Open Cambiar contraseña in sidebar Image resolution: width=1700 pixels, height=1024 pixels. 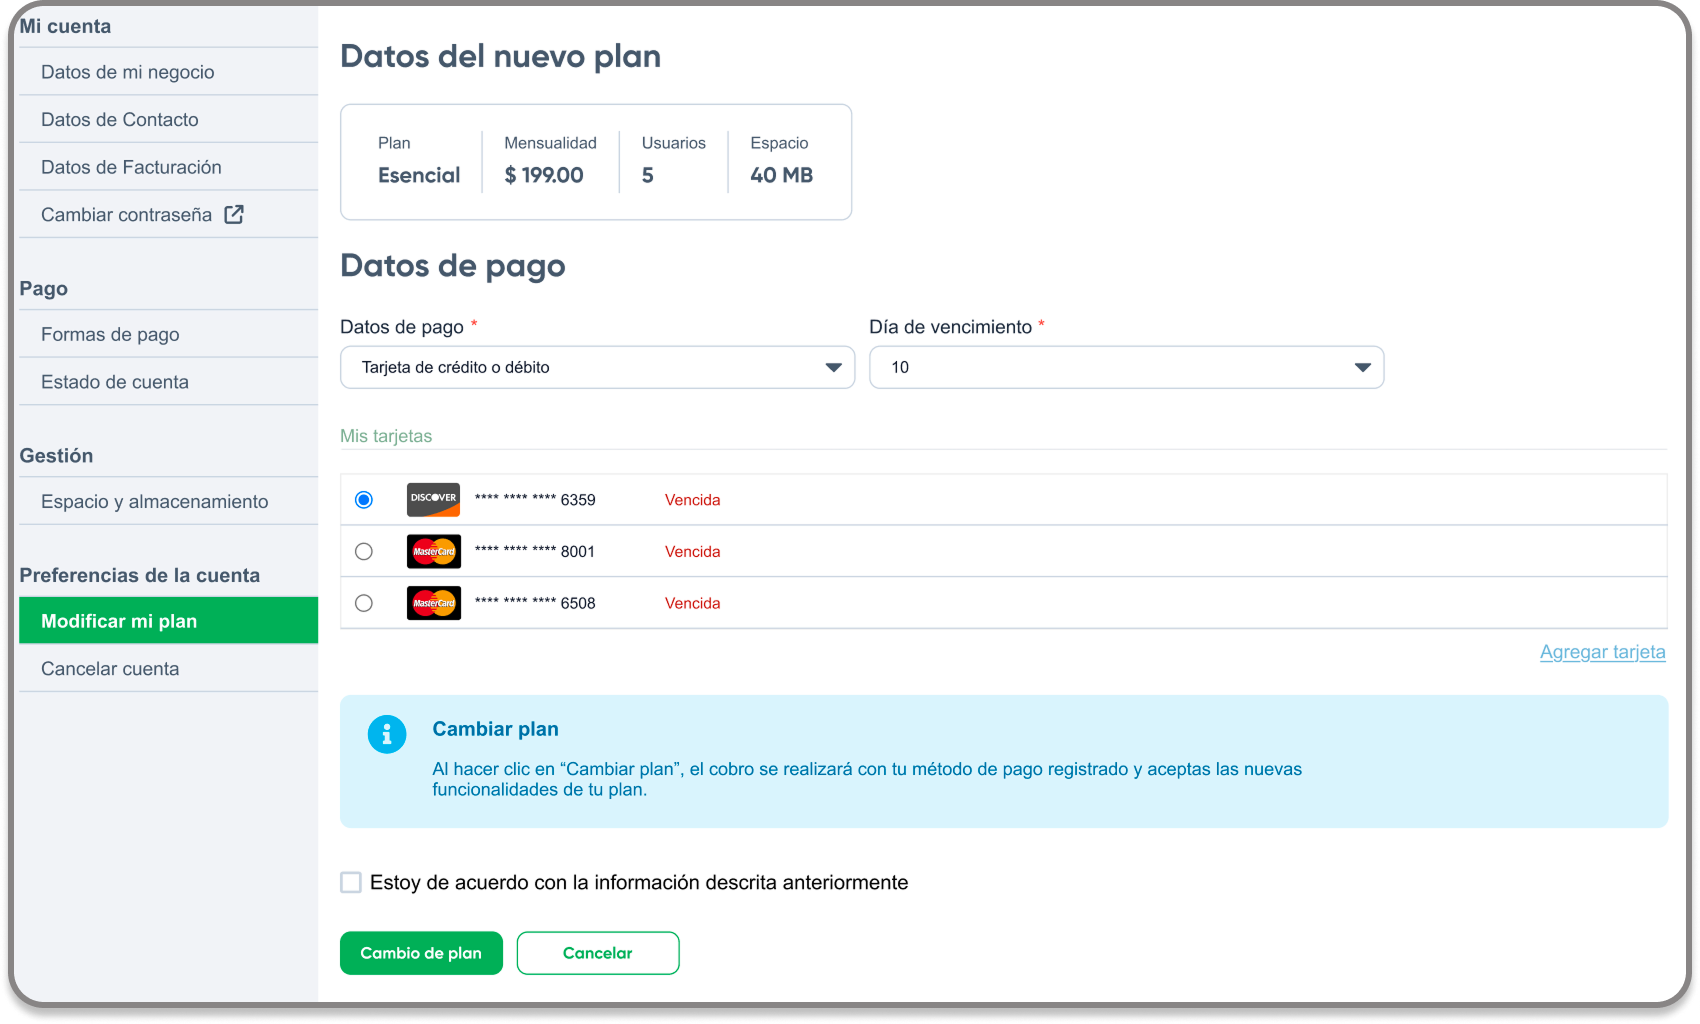(x=168, y=214)
